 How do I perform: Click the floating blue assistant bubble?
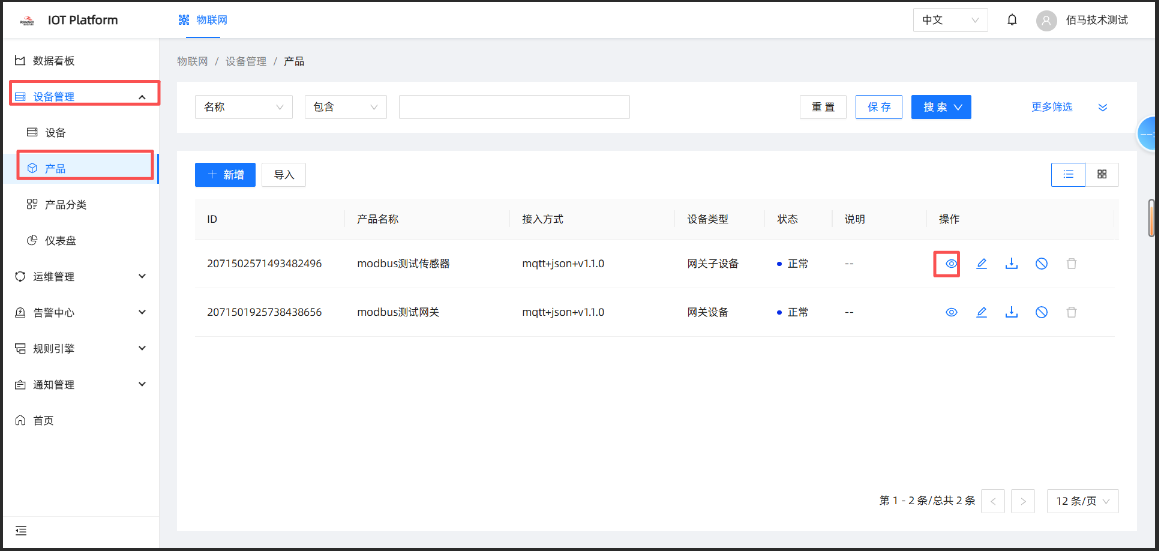coord(1147,134)
